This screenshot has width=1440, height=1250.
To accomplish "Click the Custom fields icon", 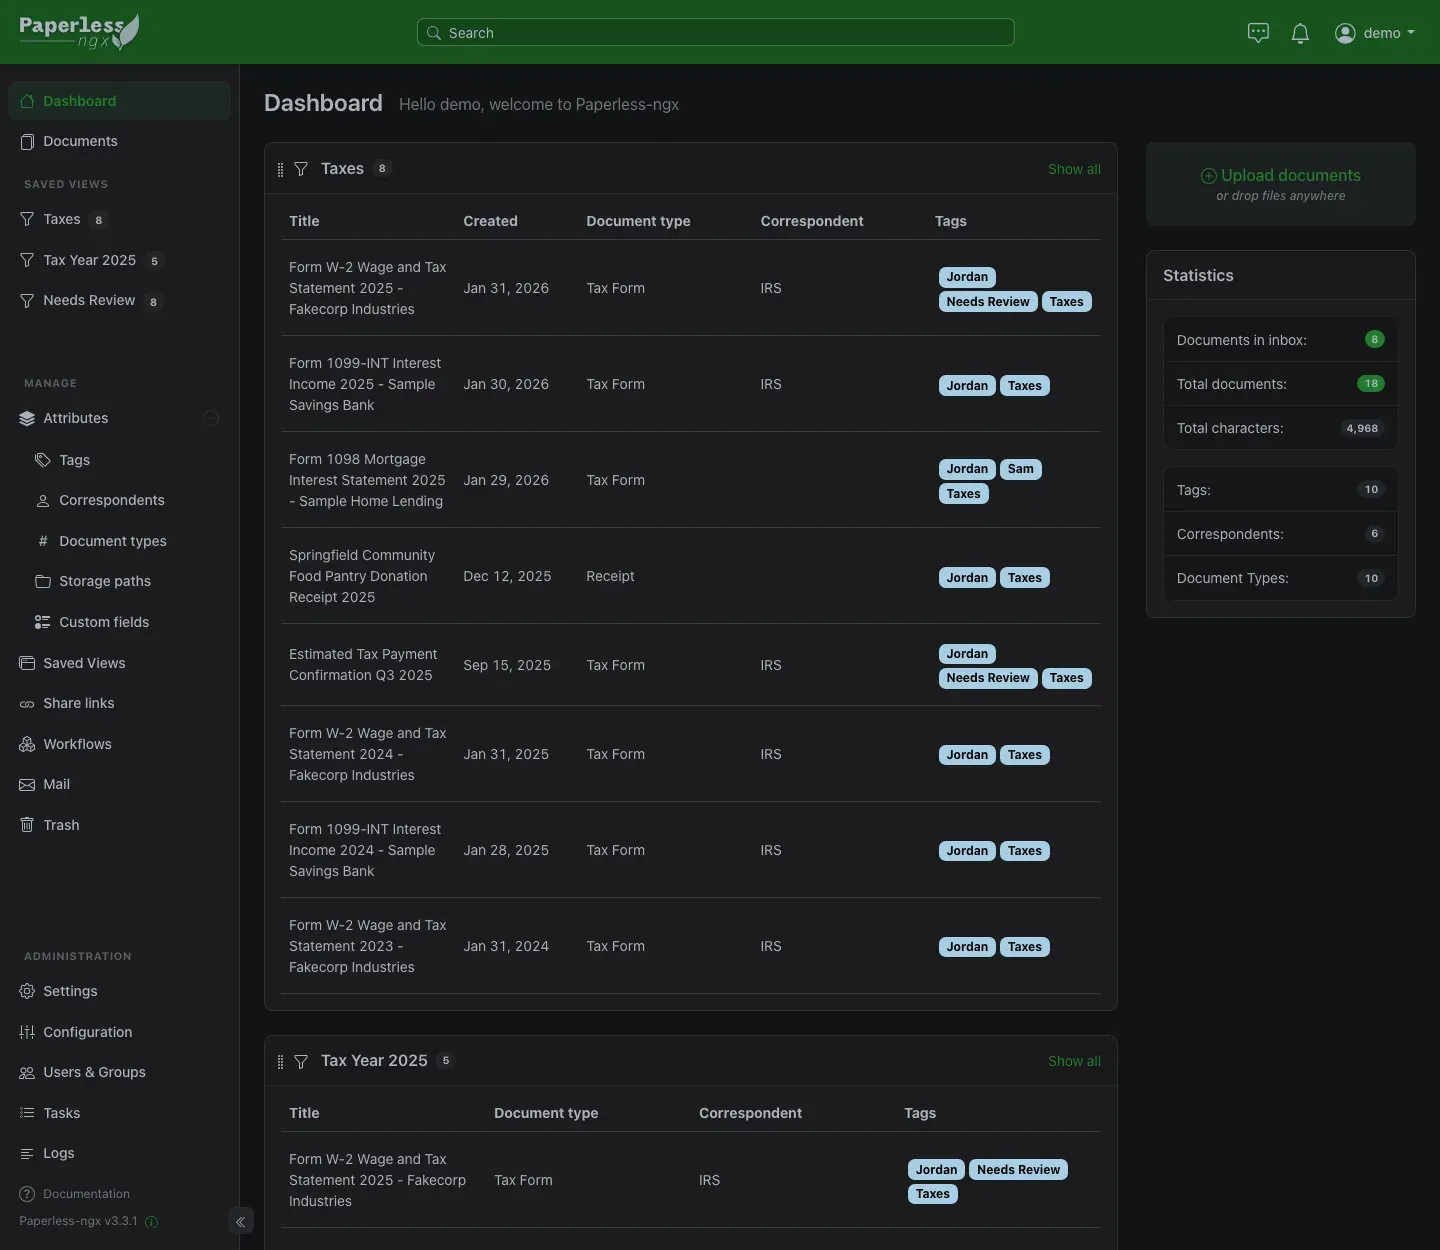I will click(43, 622).
